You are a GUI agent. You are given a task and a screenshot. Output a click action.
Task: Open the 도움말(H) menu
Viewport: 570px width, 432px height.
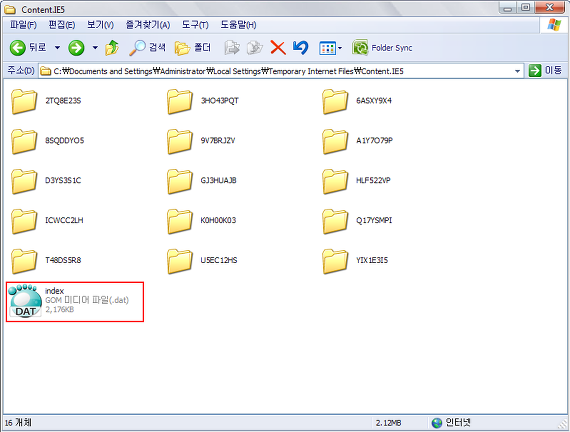click(x=238, y=25)
